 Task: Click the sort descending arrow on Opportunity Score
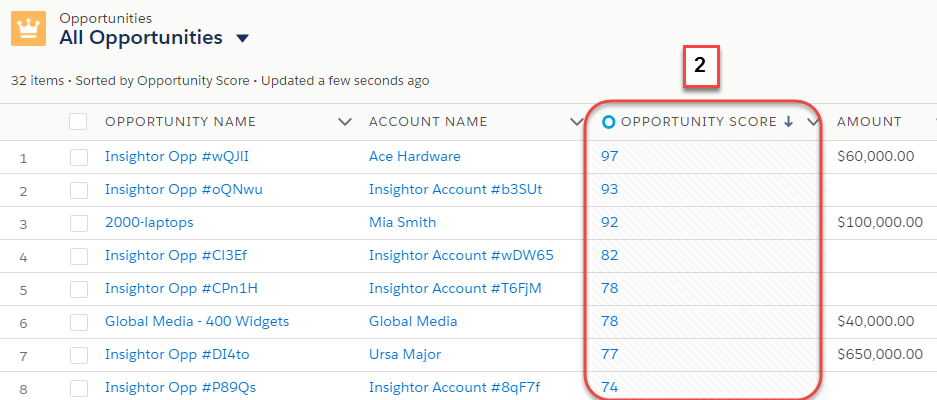click(788, 122)
